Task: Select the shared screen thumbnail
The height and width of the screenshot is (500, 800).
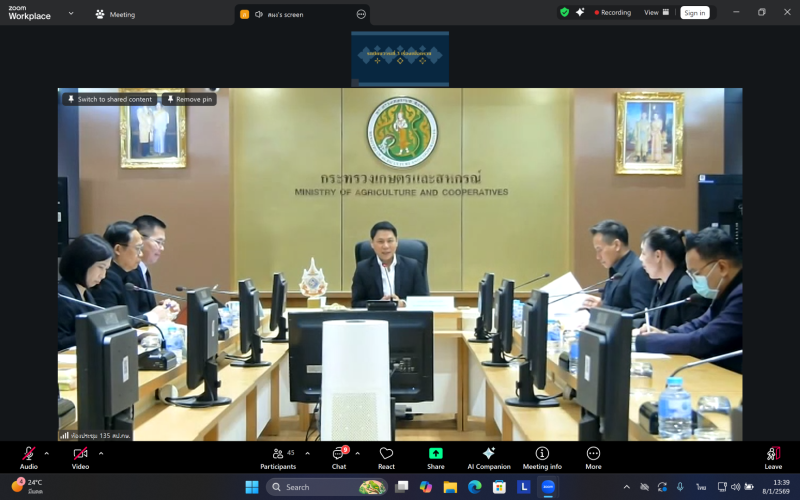Action: pyautogui.click(x=400, y=59)
